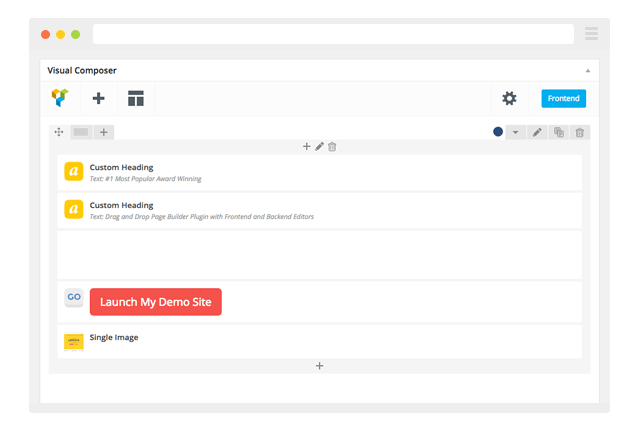Grab the row move handle icon
This screenshot has width=640, height=430.
[59, 132]
